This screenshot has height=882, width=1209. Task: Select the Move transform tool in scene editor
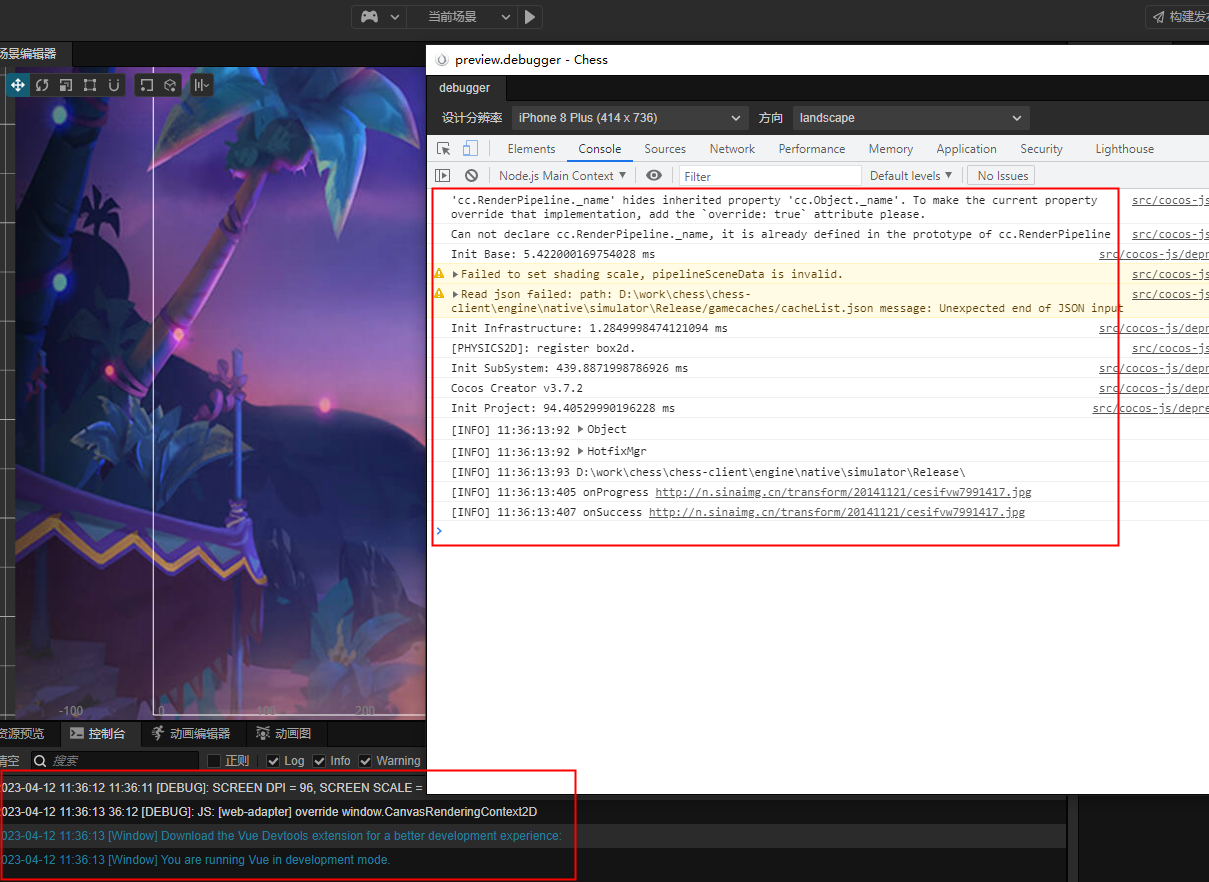(x=18, y=85)
